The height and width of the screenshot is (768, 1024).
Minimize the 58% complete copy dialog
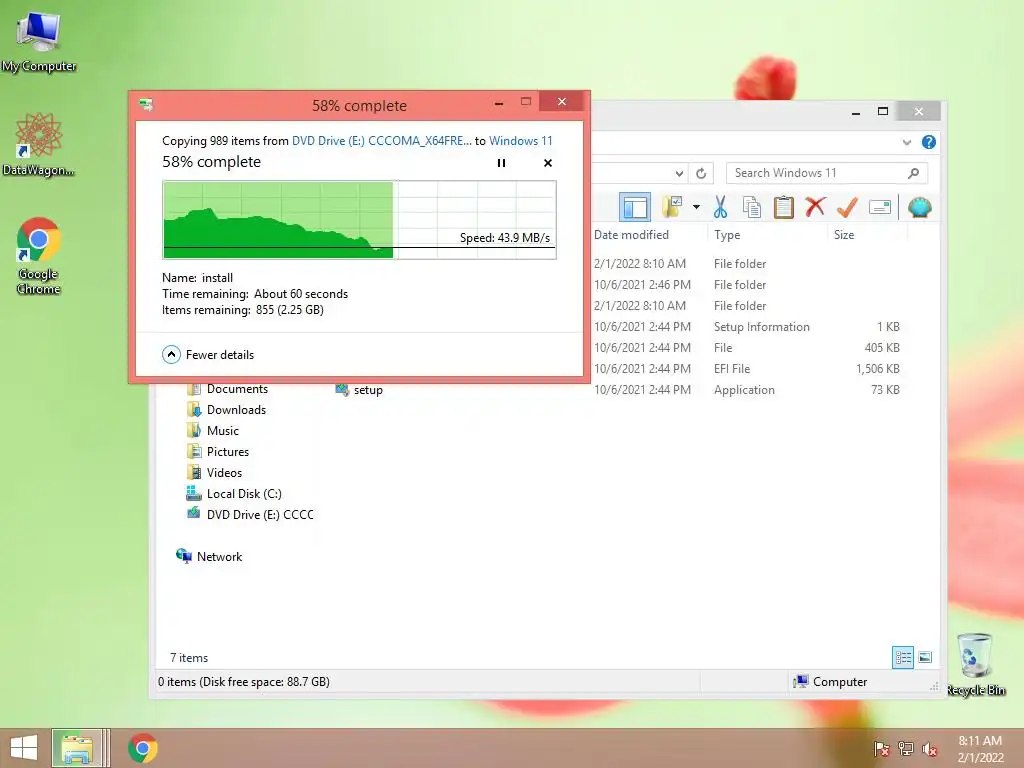tap(498, 103)
